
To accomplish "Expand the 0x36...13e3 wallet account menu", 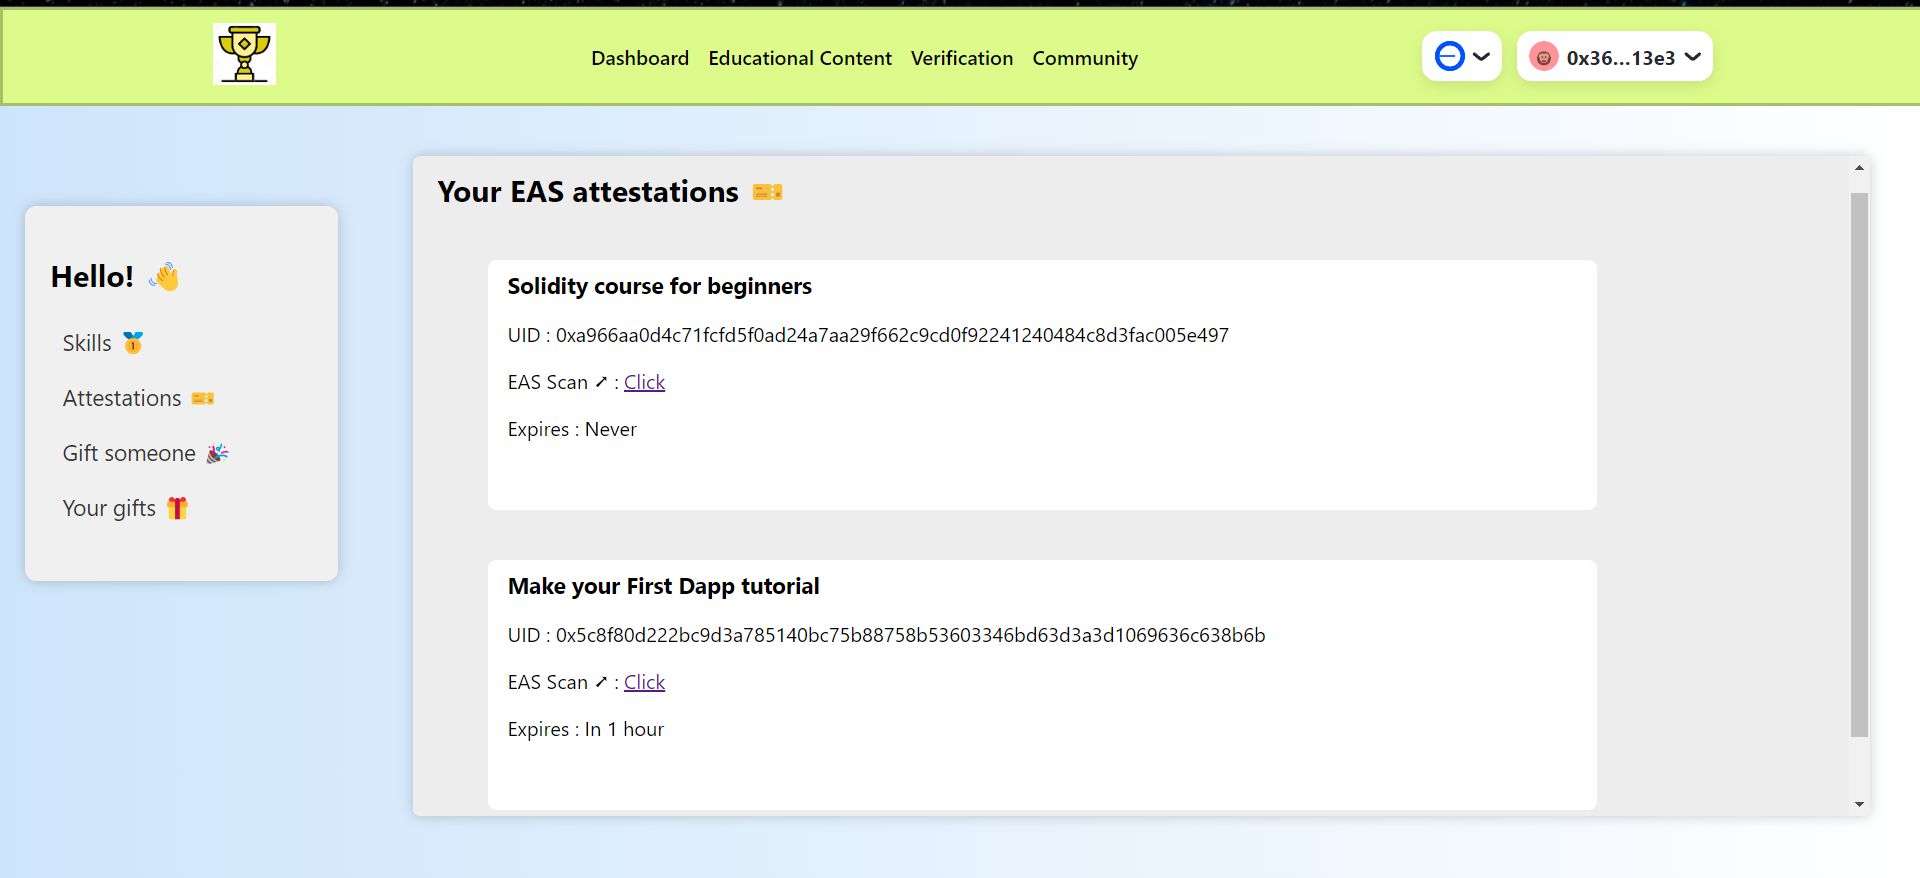I will point(1615,56).
